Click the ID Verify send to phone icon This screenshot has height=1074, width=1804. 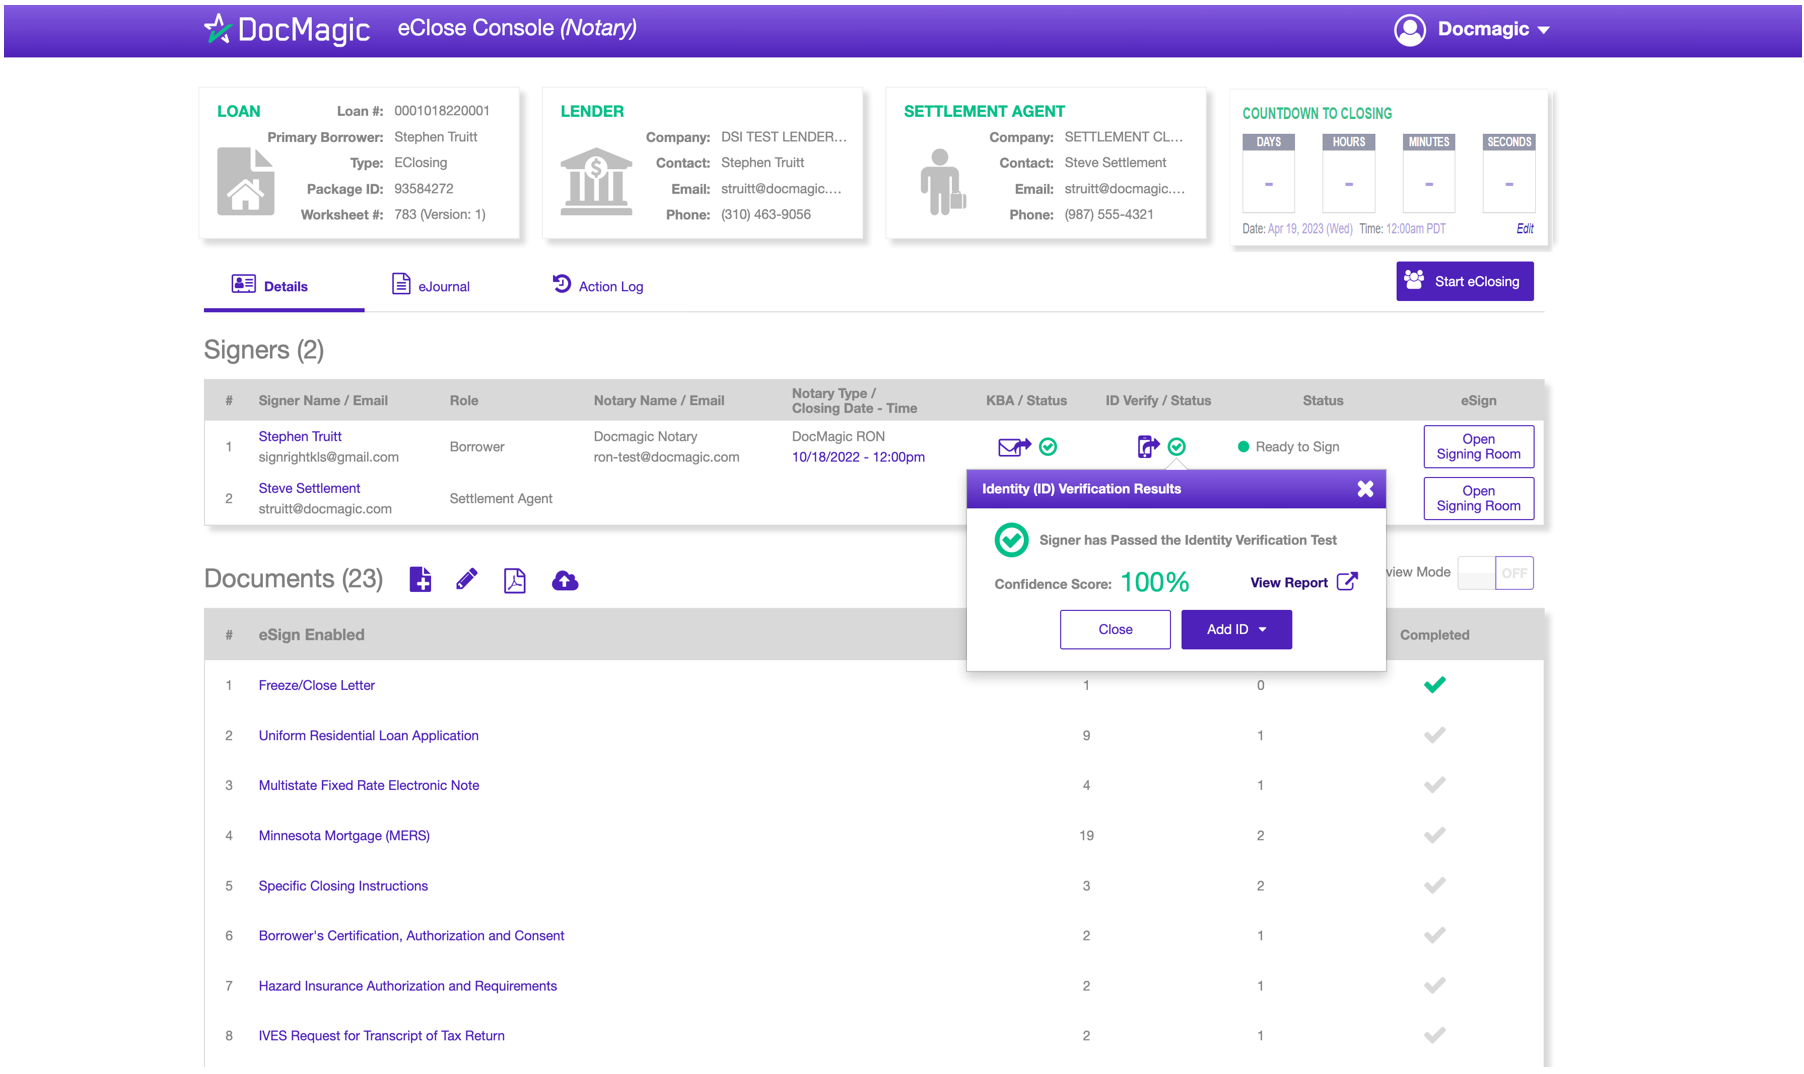pyautogui.click(x=1148, y=447)
